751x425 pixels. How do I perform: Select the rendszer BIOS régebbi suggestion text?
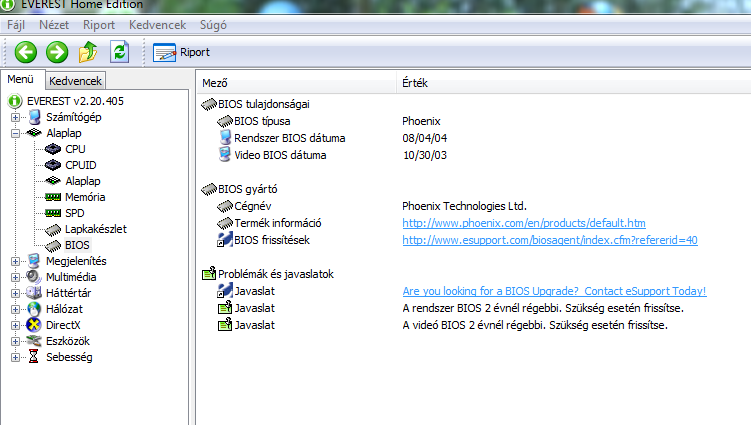pos(543,308)
